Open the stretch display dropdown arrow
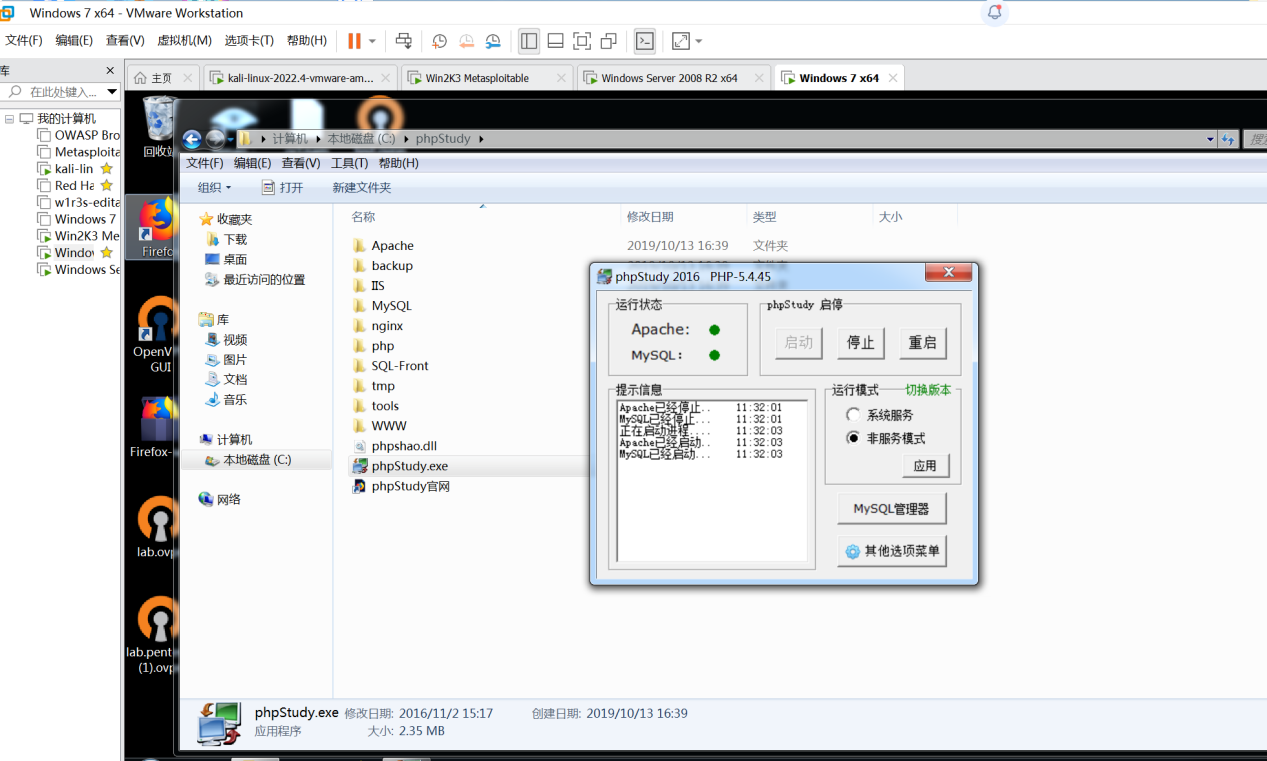The image size is (1267, 761). pos(698,41)
